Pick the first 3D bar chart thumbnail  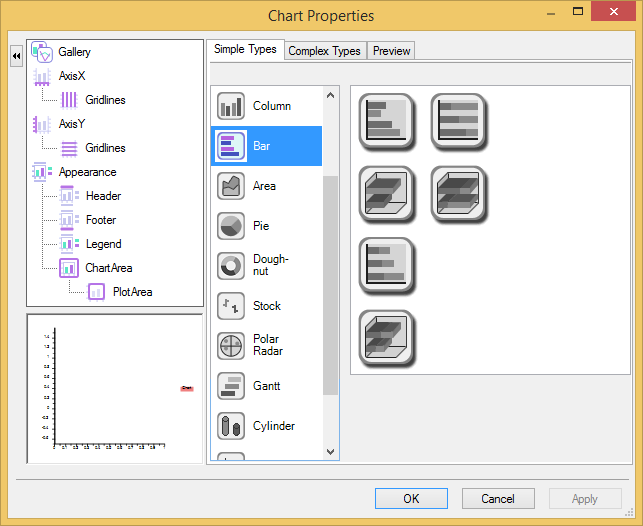pyautogui.click(x=386, y=193)
